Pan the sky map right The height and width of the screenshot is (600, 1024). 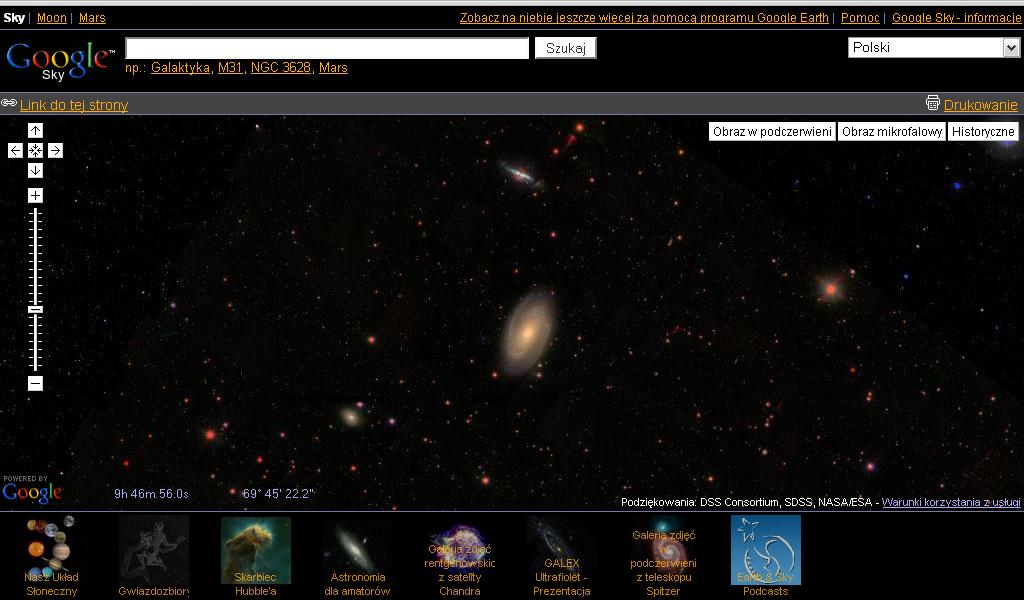(56, 150)
